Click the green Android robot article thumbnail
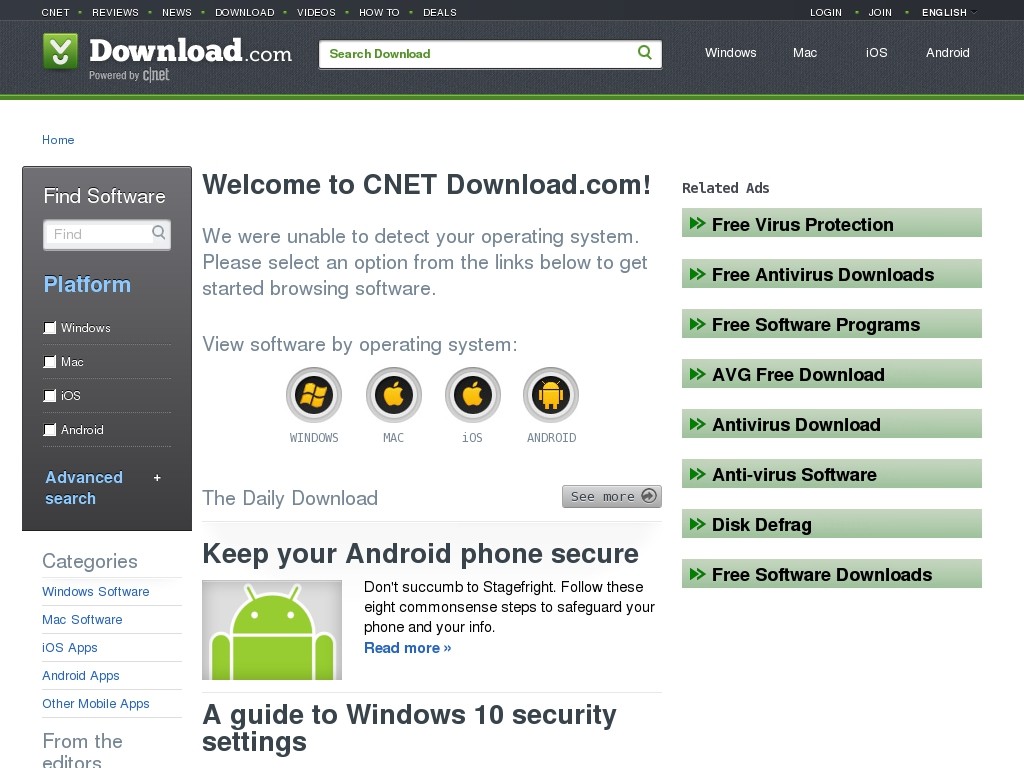The width and height of the screenshot is (1024, 768). point(272,630)
